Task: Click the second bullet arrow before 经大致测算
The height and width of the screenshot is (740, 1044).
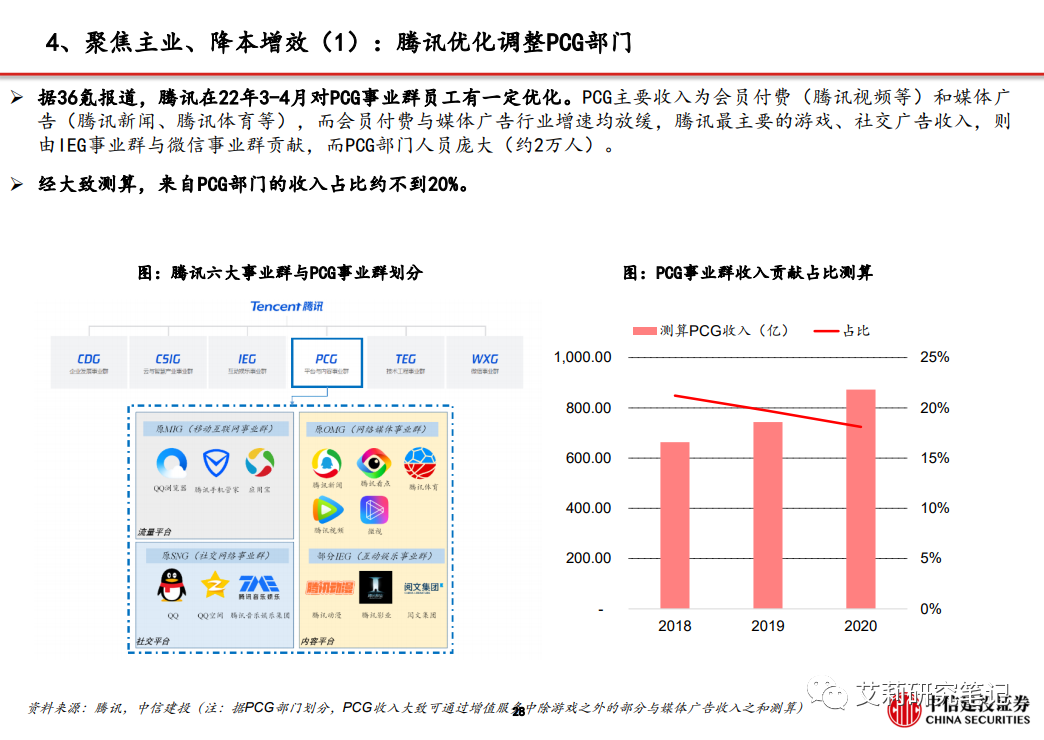Action: click(x=17, y=185)
